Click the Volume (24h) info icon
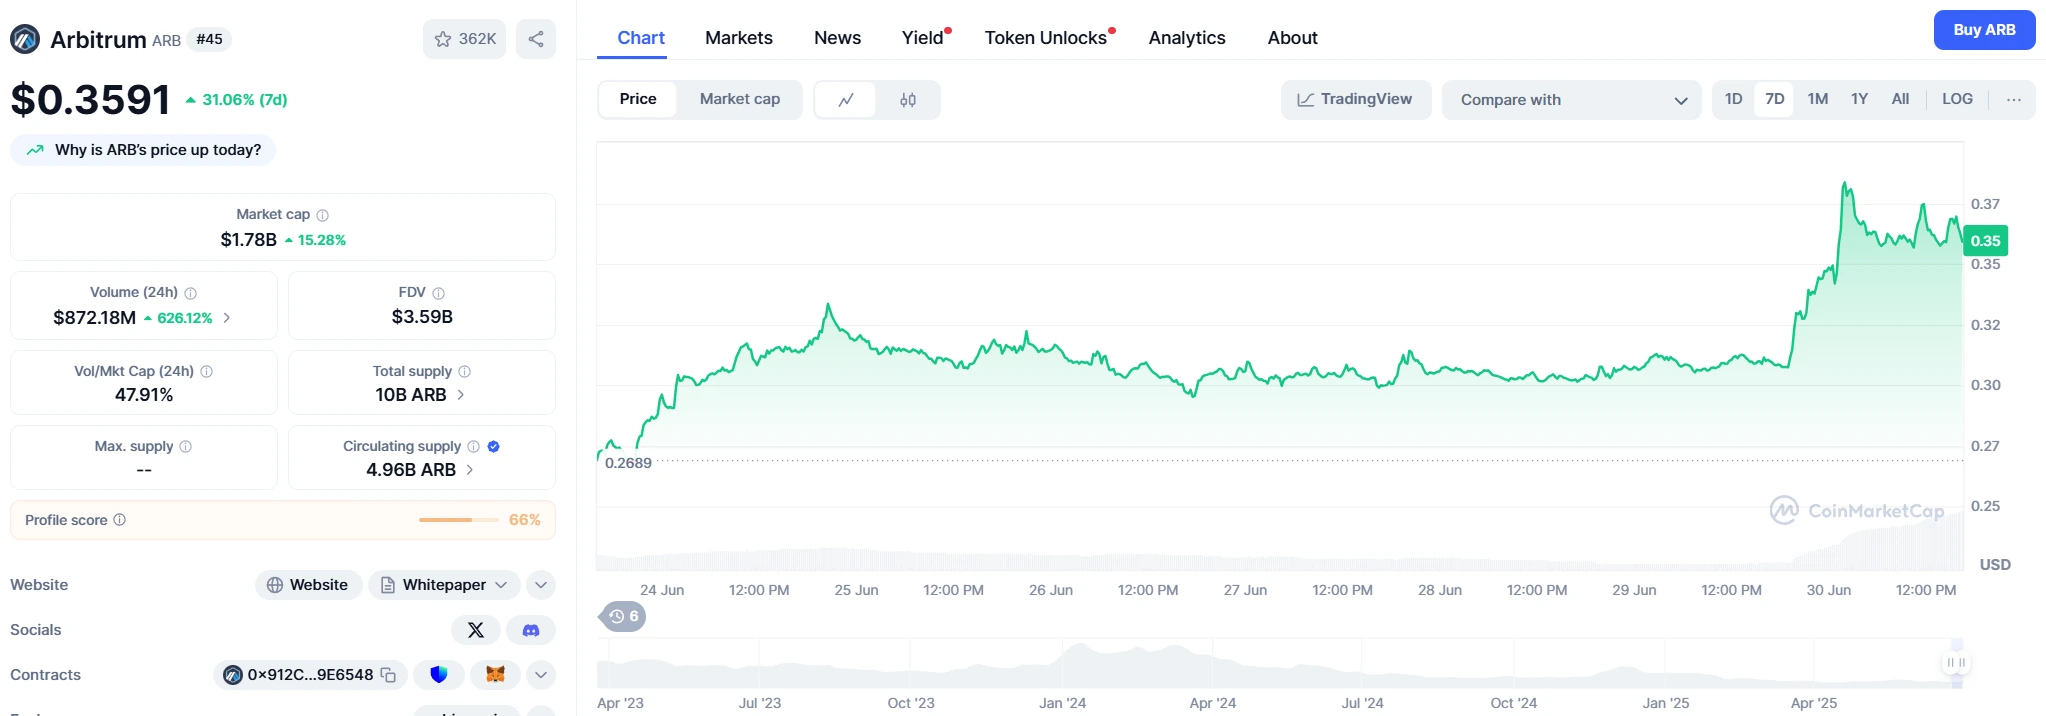2046x716 pixels. (x=190, y=293)
